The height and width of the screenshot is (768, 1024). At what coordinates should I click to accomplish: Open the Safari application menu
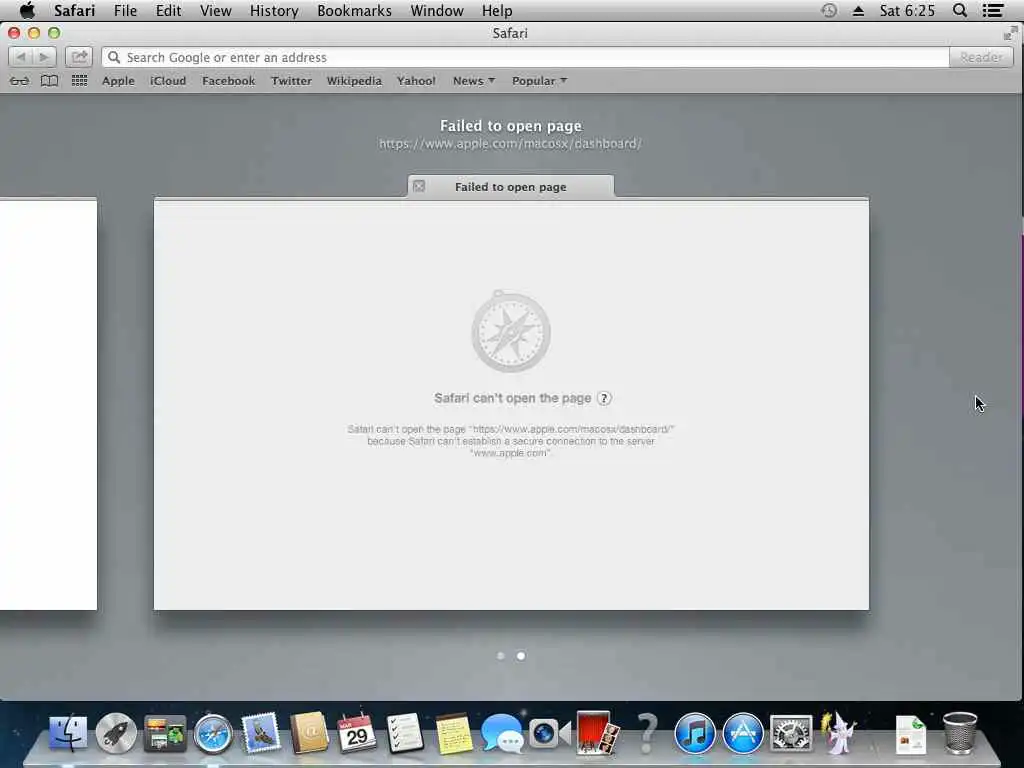pyautogui.click(x=74, y=10)
